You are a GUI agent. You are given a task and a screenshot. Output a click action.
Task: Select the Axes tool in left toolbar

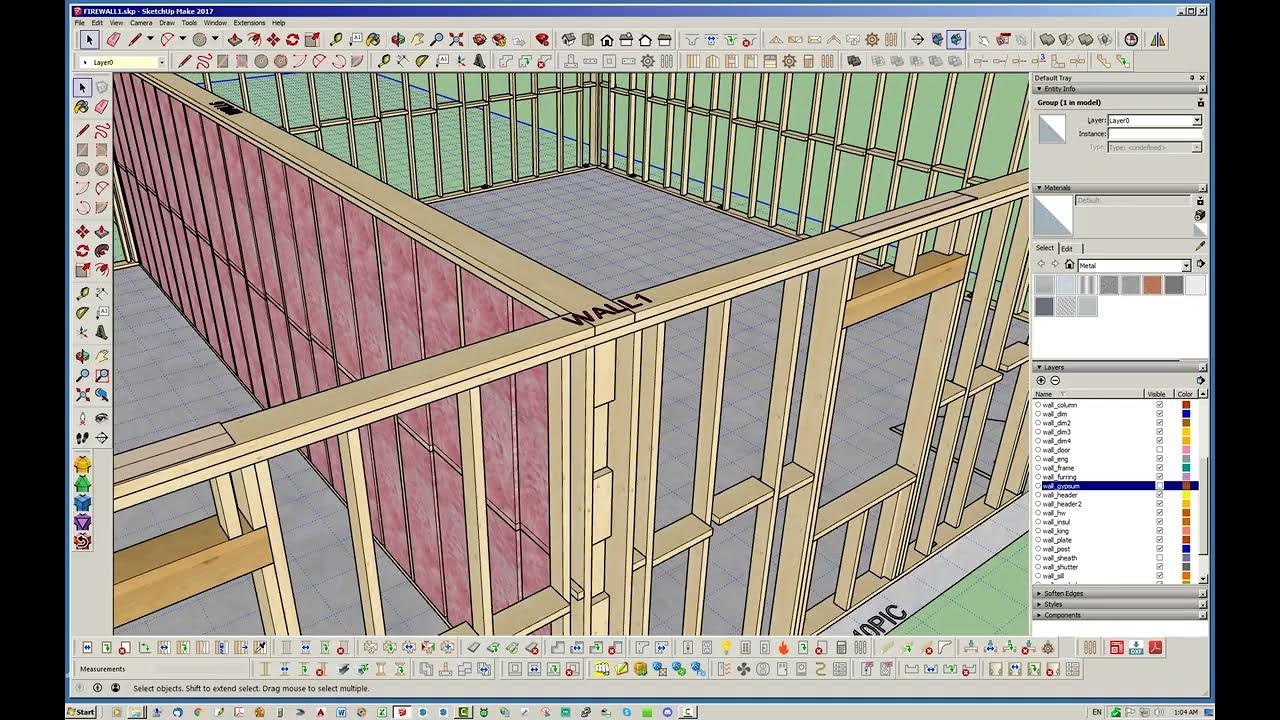click(x=82, y=331)
